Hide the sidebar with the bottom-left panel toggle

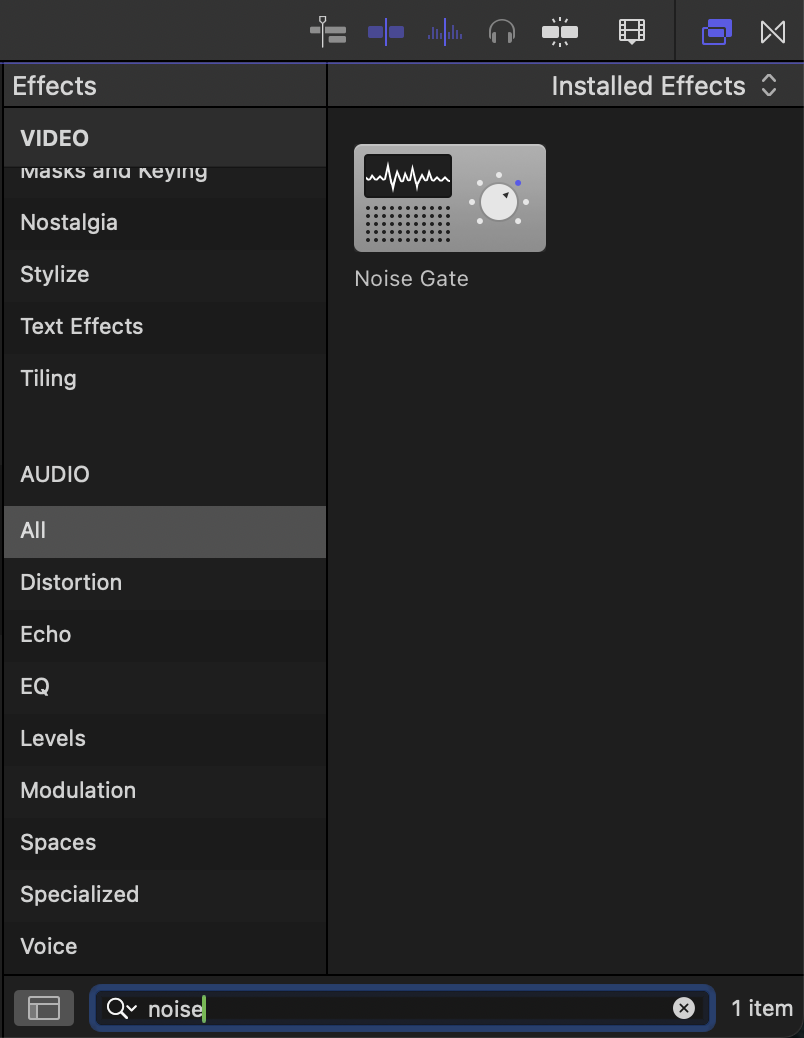coord(43,1008)
